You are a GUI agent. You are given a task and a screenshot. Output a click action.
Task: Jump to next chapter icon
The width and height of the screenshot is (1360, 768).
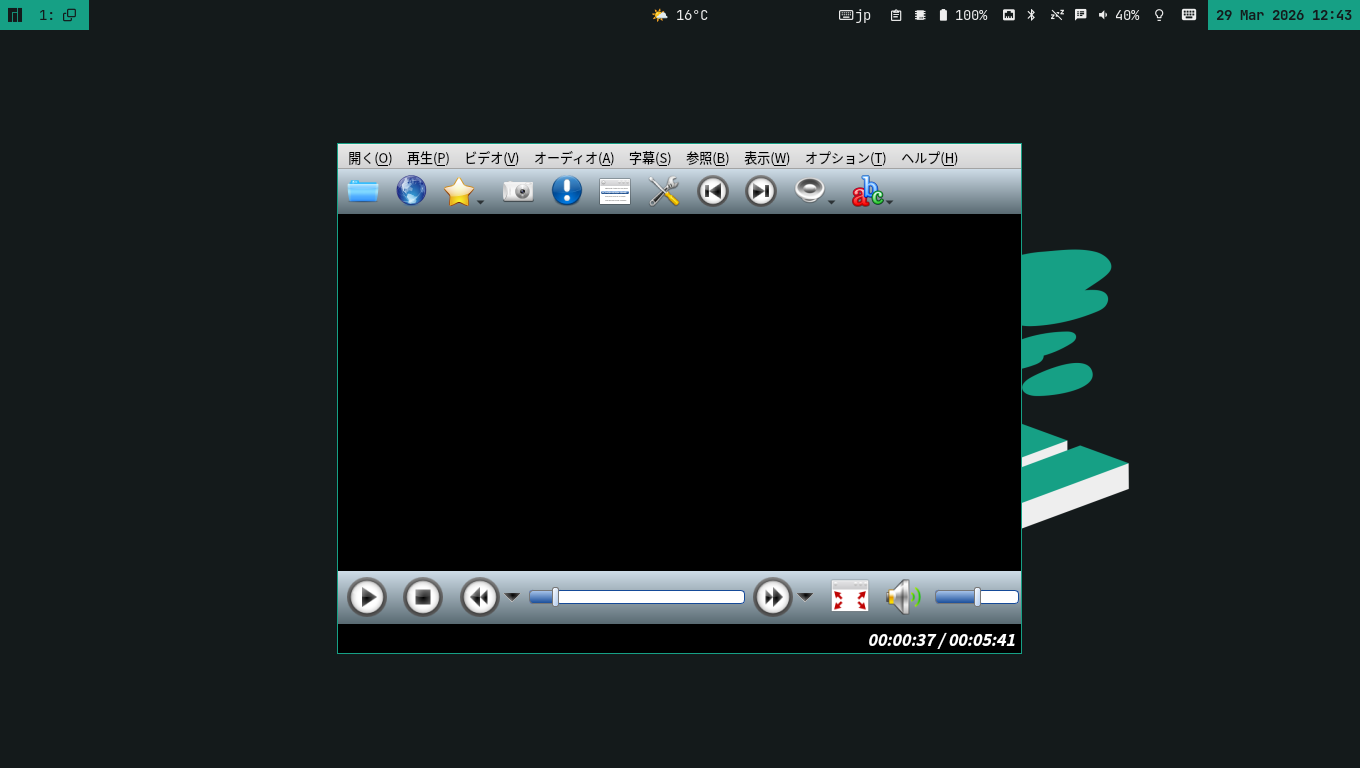[x=760, y=191]
